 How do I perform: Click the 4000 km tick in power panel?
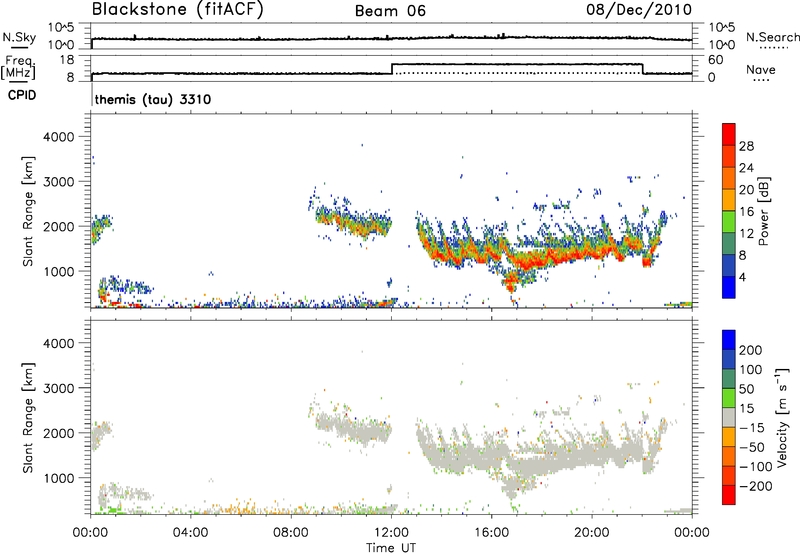point(58,137)
